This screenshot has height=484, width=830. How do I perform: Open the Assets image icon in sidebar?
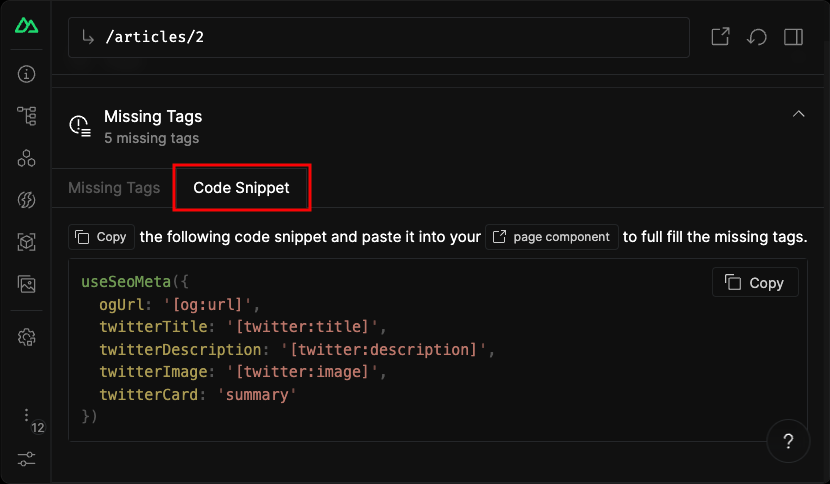point(26,285)
